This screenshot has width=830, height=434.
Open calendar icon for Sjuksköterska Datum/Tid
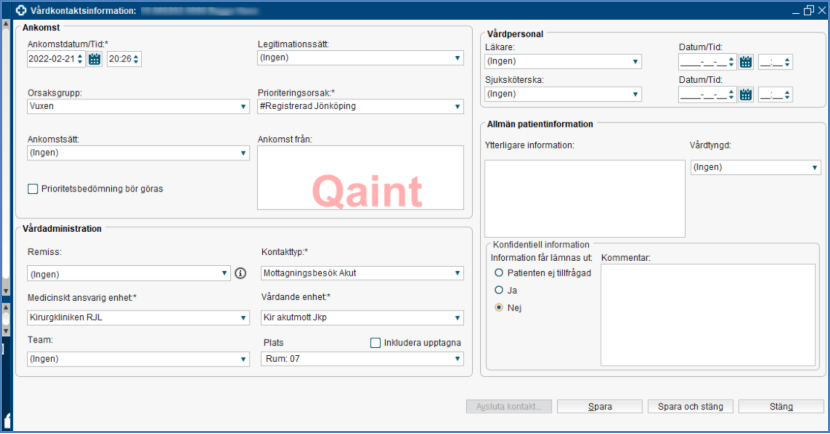point(745,95)
